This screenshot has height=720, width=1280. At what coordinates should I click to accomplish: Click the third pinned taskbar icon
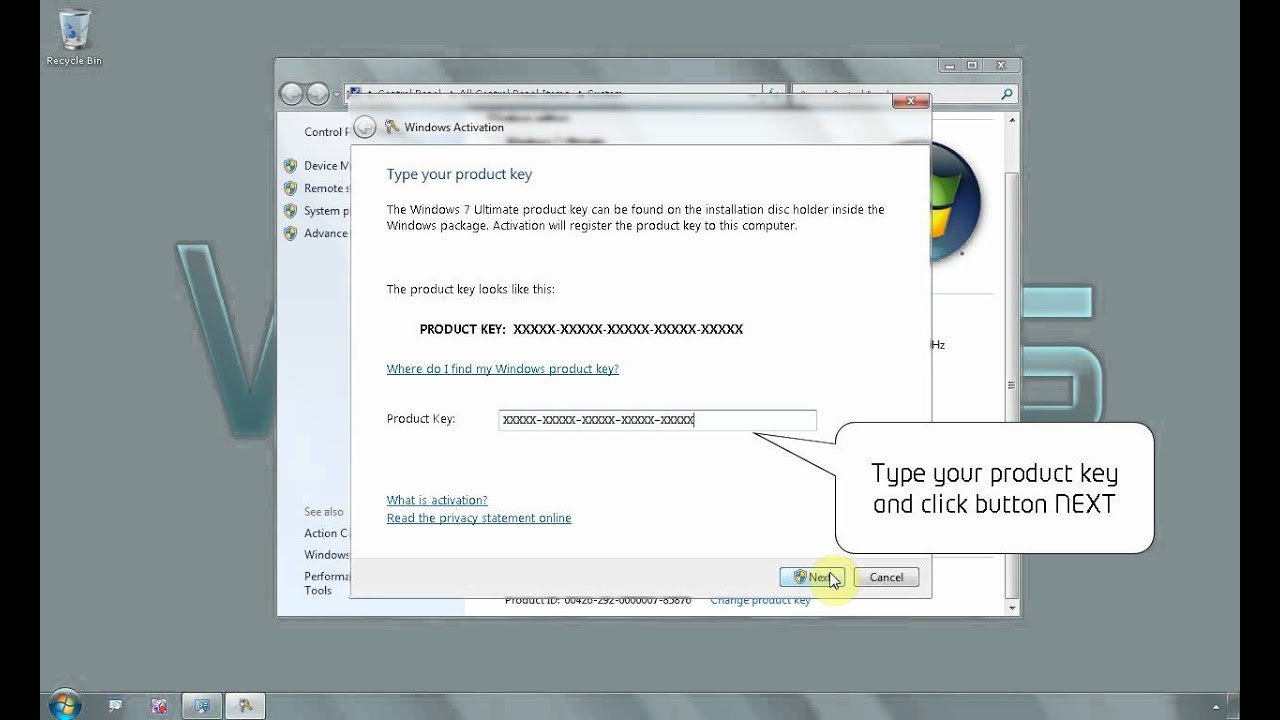tap(159, 705)
